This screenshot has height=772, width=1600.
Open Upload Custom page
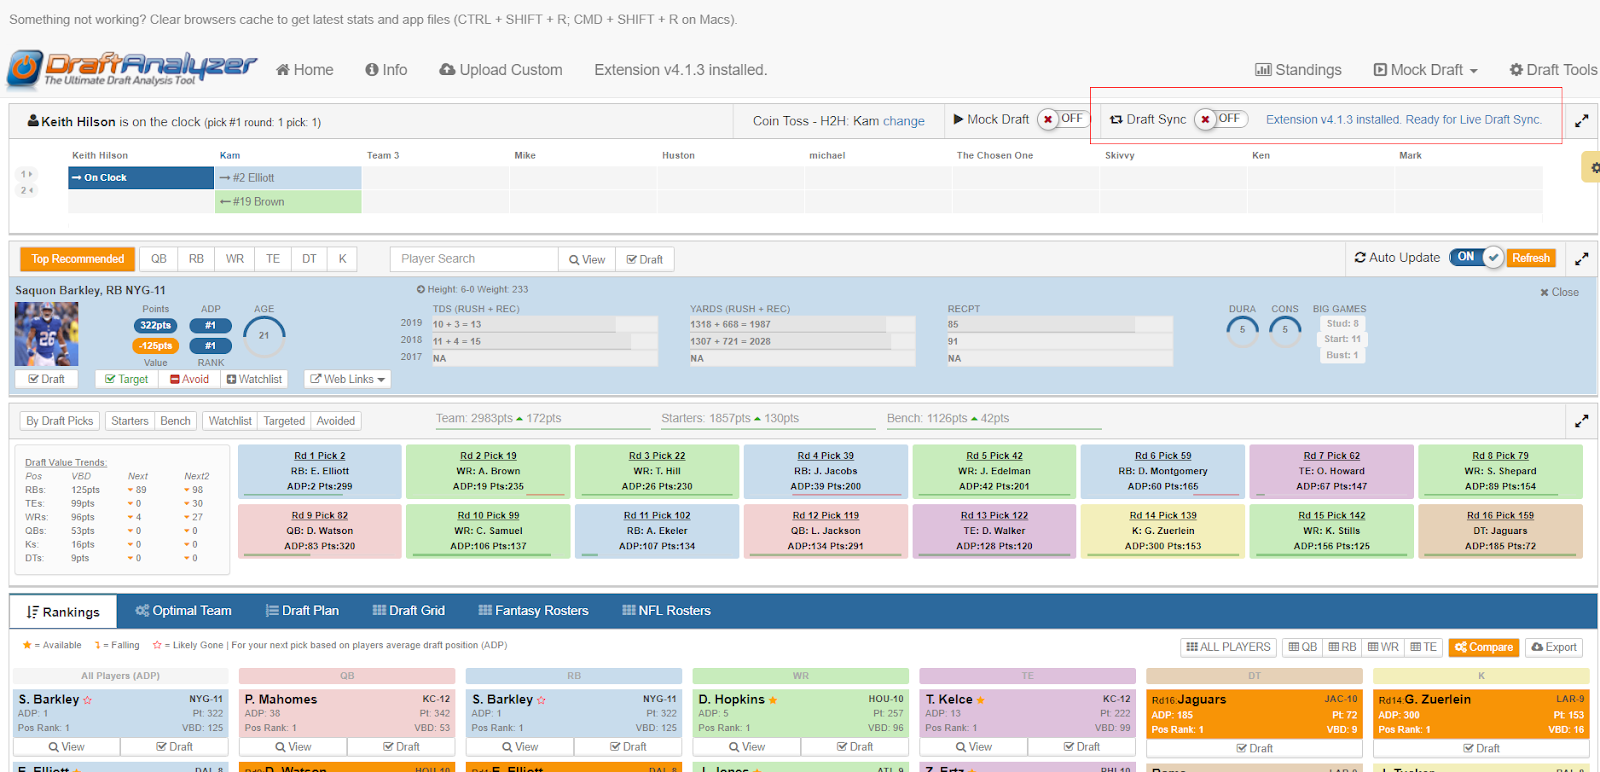pyautogui.click(x=501, y=70)
